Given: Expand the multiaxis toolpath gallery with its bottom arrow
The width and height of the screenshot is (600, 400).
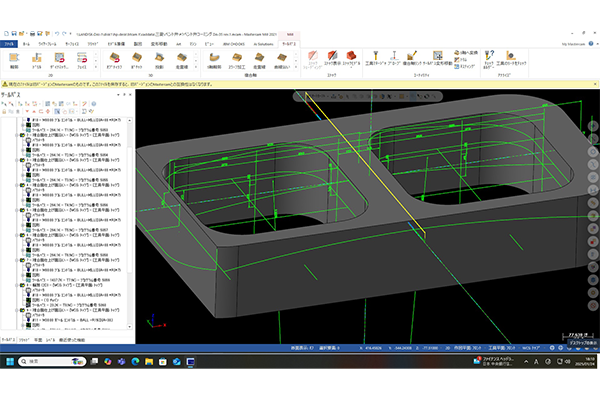Looking at the screenshot, I should pos(296,67).
